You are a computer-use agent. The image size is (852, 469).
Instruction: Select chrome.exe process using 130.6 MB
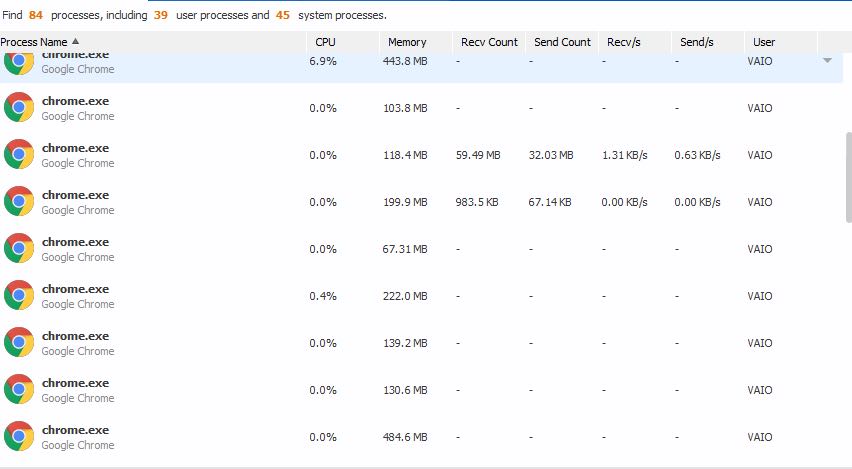point(421,390)
